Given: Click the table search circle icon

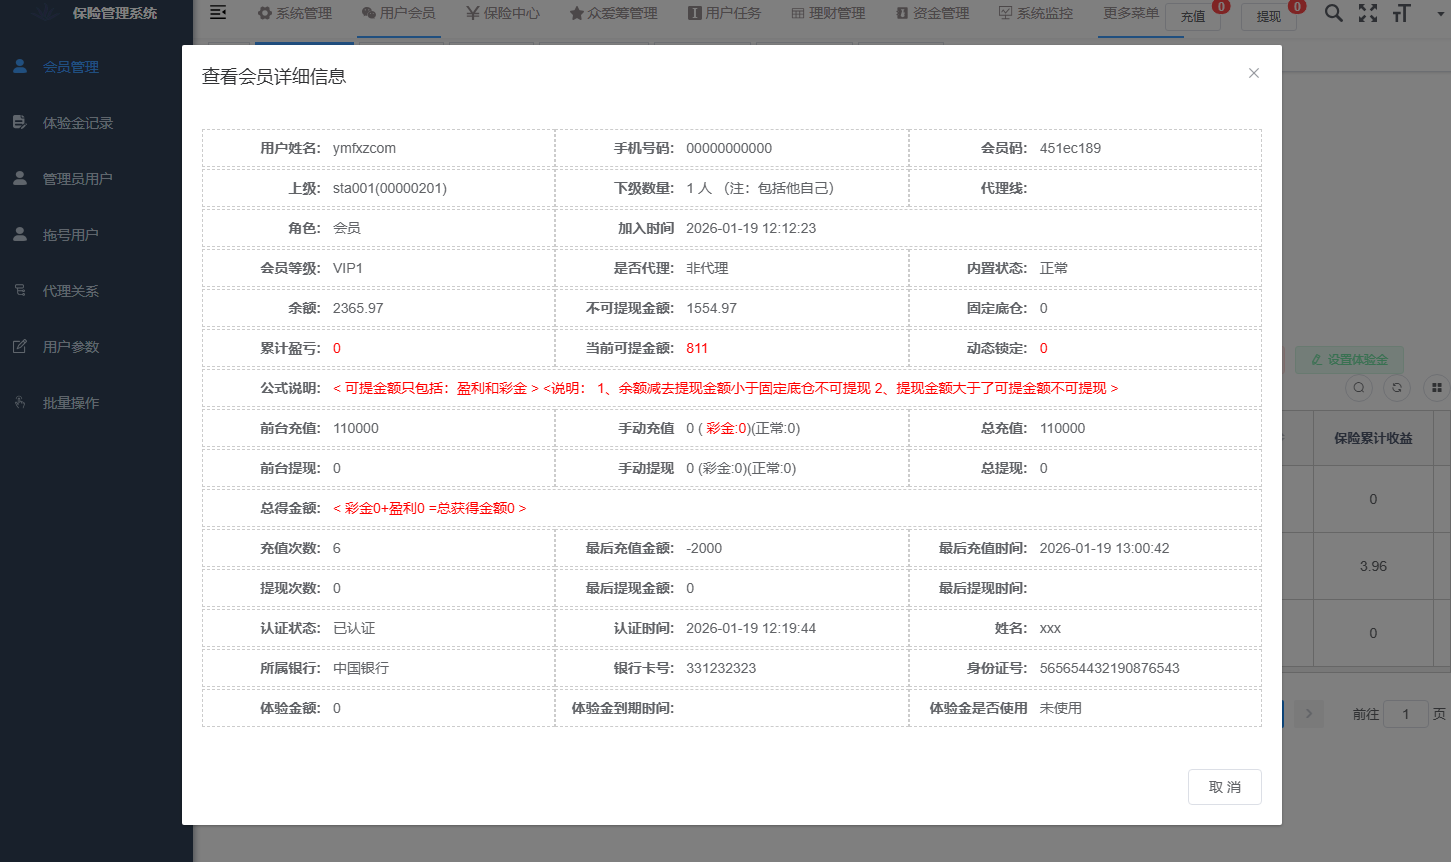Looking at the screenshot, I should click(x=1358, y=388).
